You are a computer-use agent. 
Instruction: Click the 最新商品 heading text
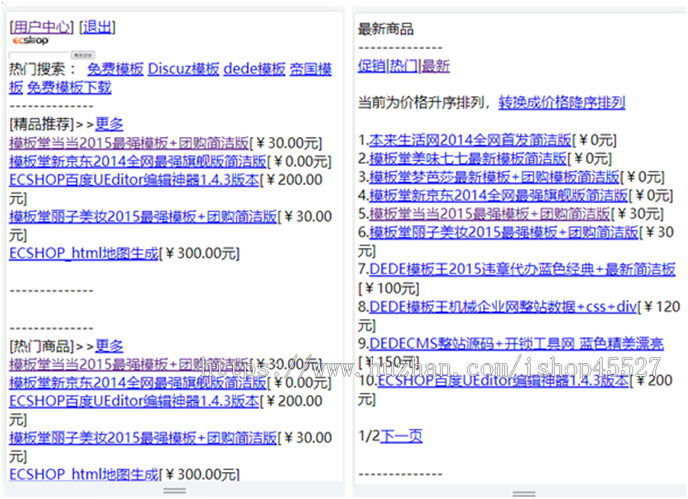pyautogui.click(x=386, y=29)
